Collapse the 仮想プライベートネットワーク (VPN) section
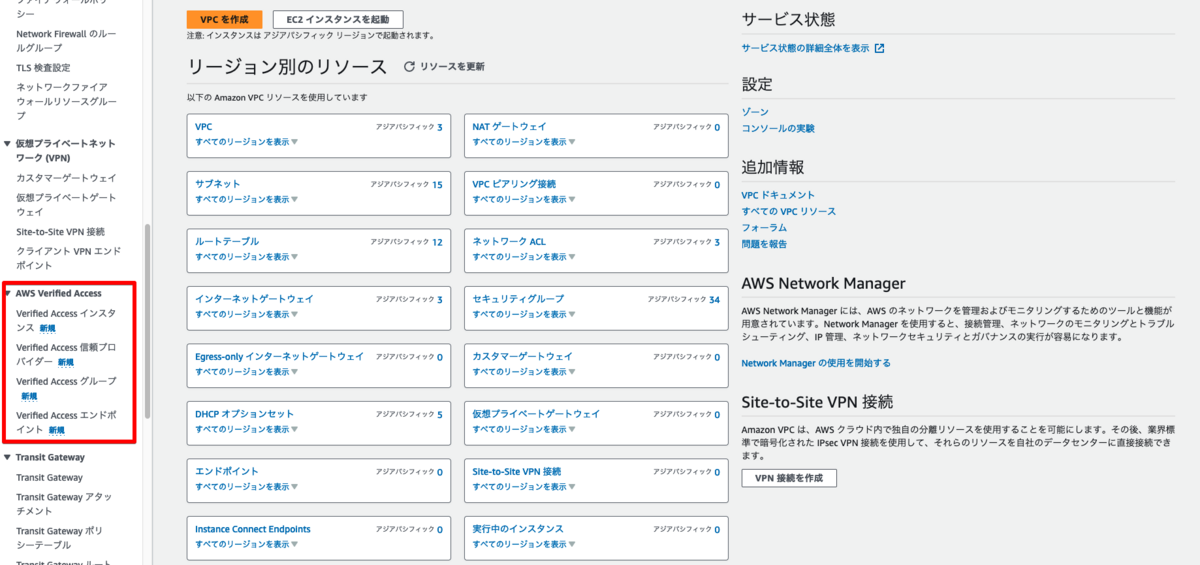This screenshot has width=1200, height=565. pos(8,144)
